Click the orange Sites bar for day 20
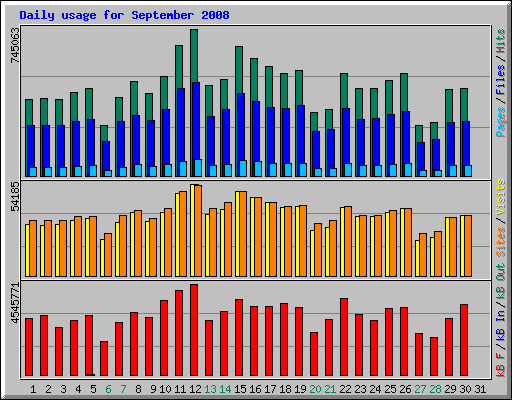The width and height of the screenshot is (512, 400). [x=318, y=250]
